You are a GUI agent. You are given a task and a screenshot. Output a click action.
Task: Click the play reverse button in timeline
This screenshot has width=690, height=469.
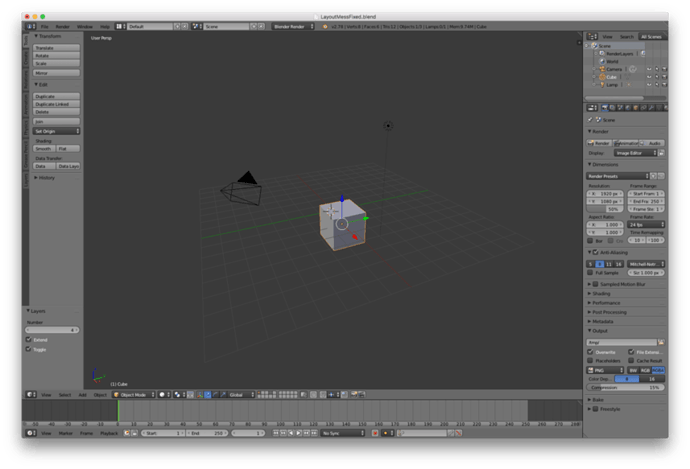tap(291, 433)
